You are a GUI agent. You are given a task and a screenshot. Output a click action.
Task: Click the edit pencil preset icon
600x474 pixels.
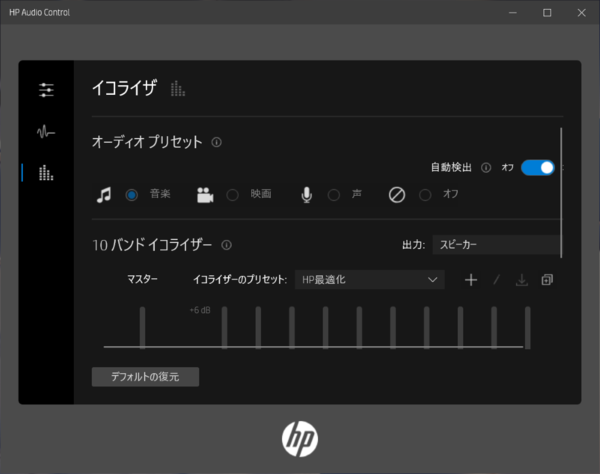[x=497, y=280]
